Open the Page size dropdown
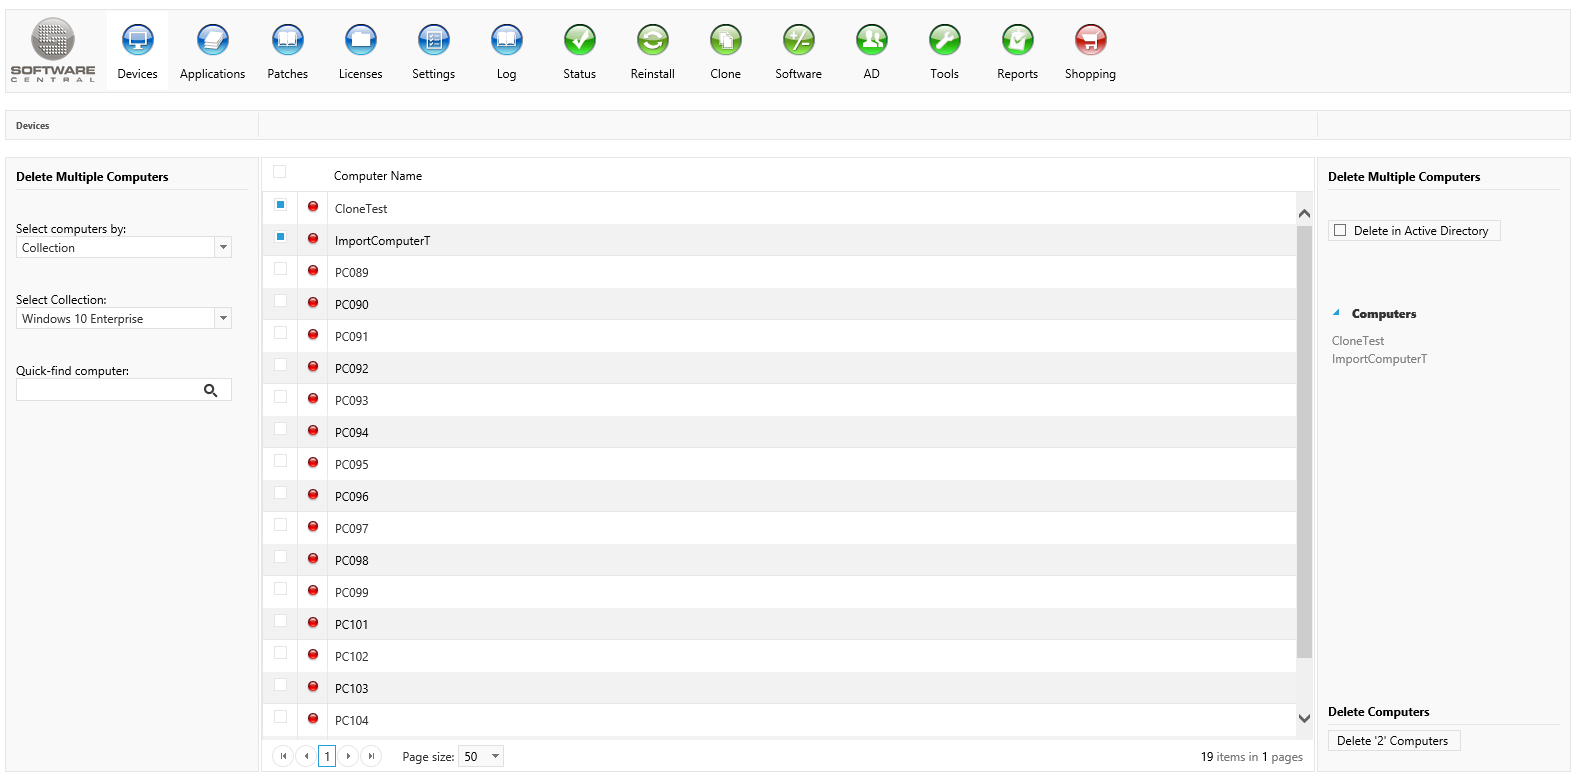The image size is (1577, 780). (x=494, y=756)
